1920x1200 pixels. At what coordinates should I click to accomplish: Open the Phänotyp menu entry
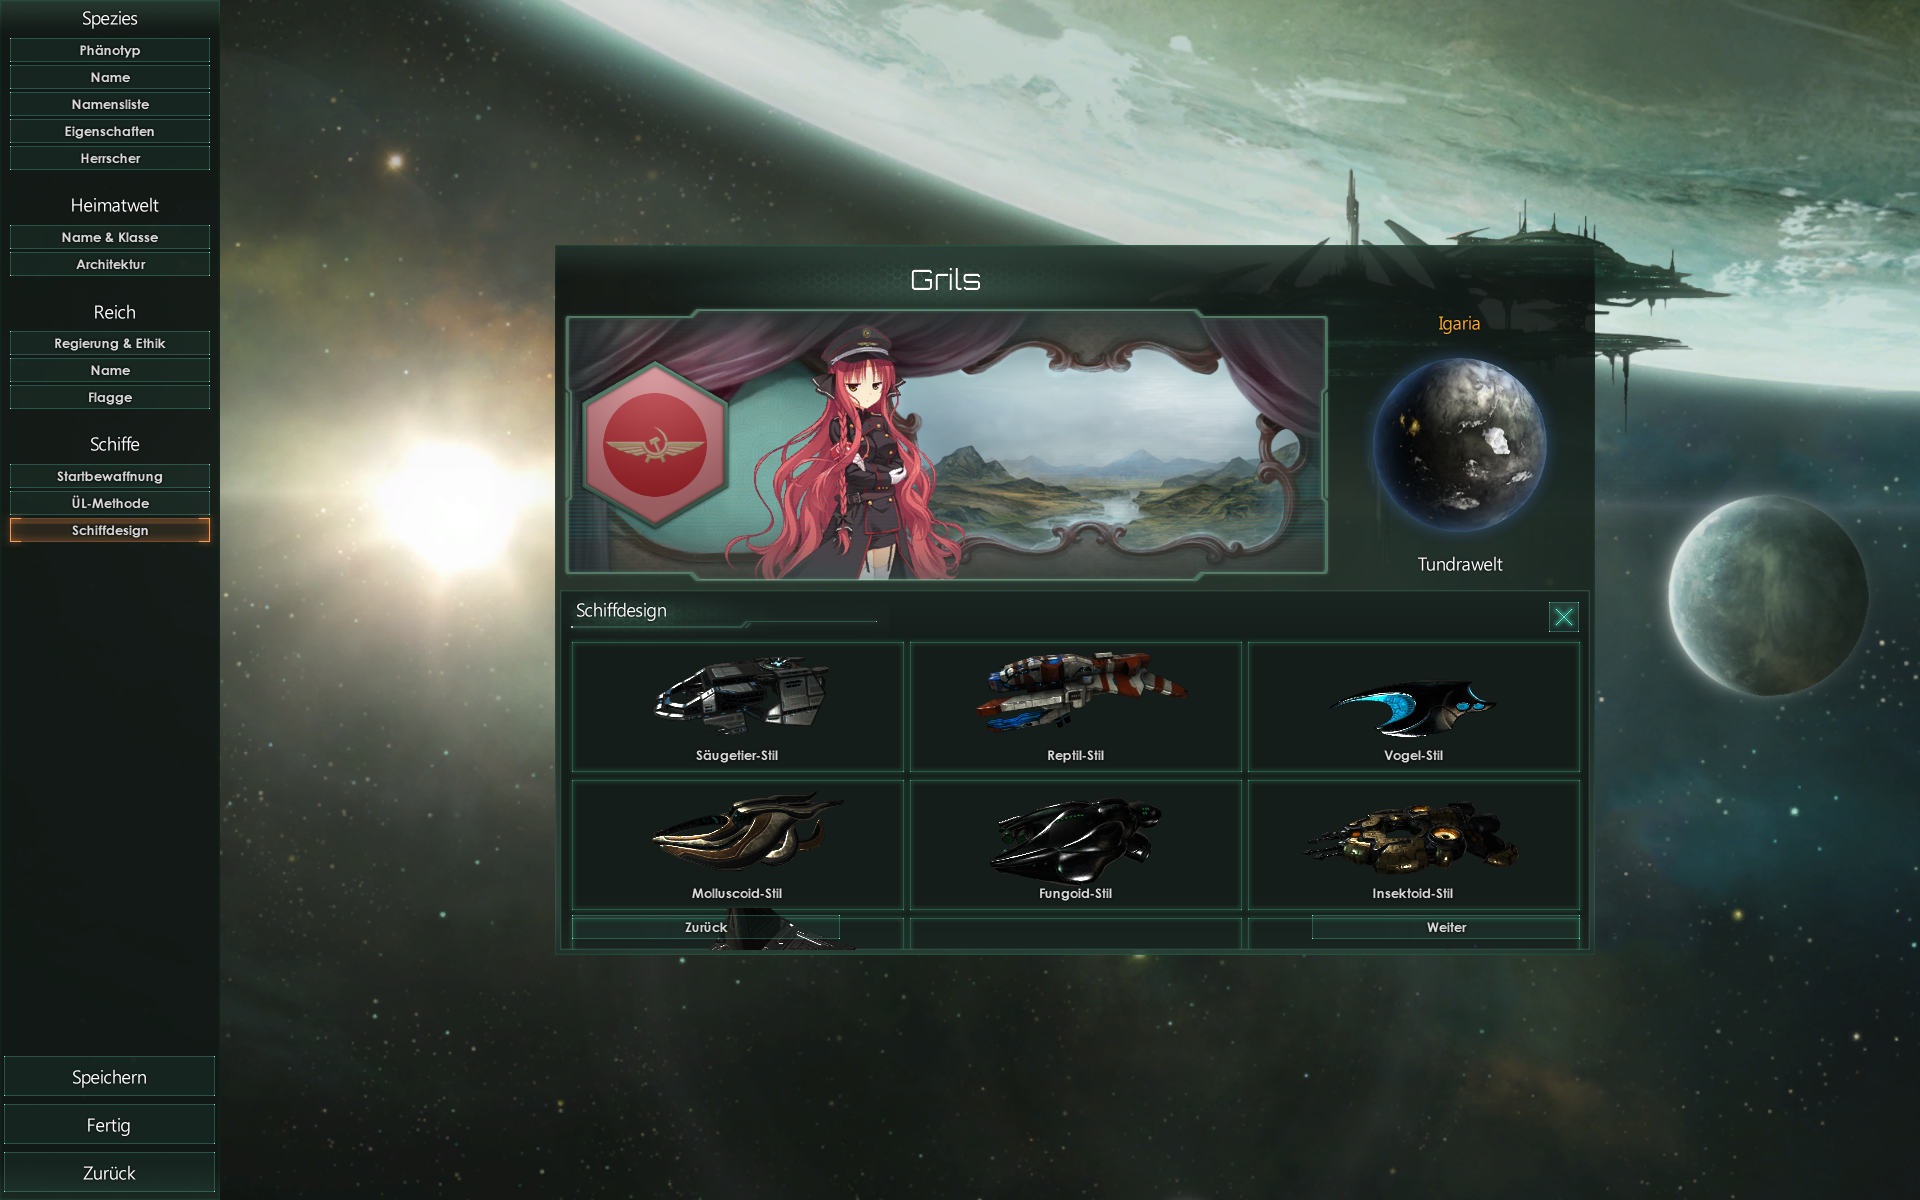[x=110, y=50]
